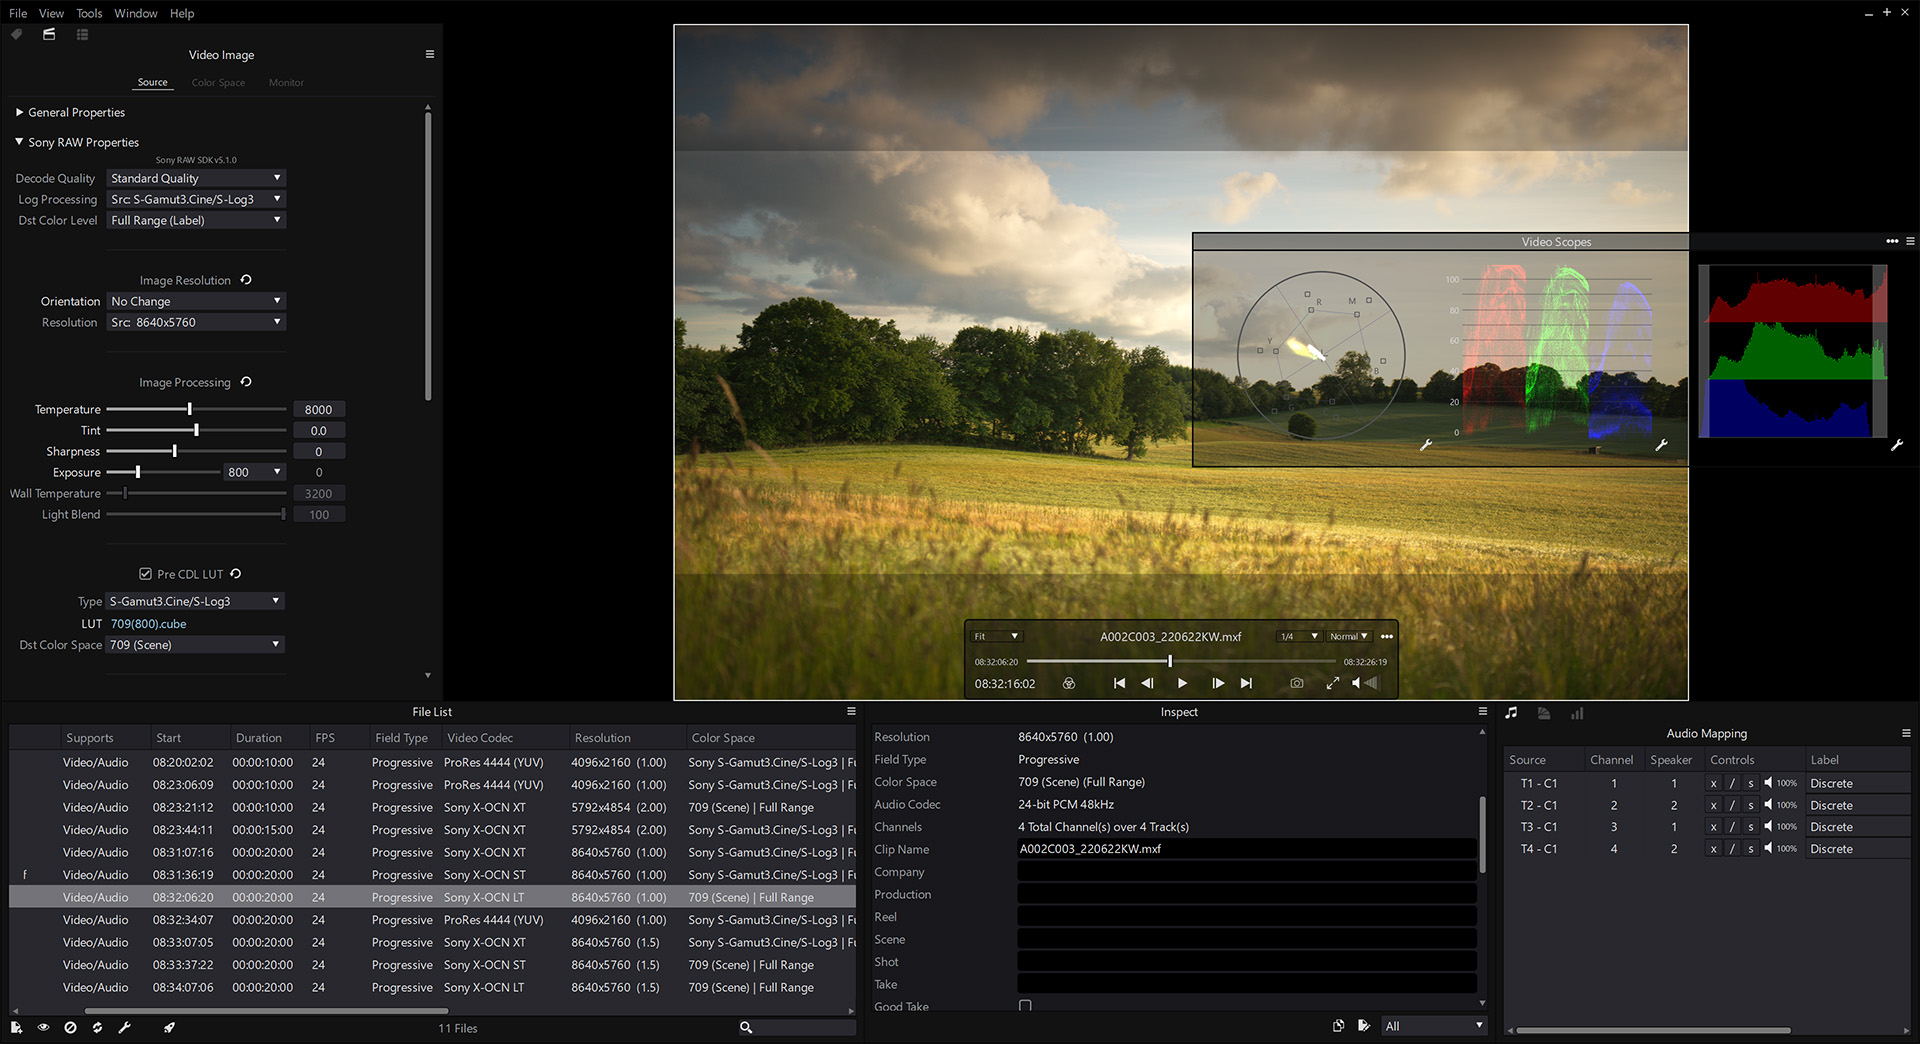
Task: Click the color channels icon in player
Action: (1068, 683)
